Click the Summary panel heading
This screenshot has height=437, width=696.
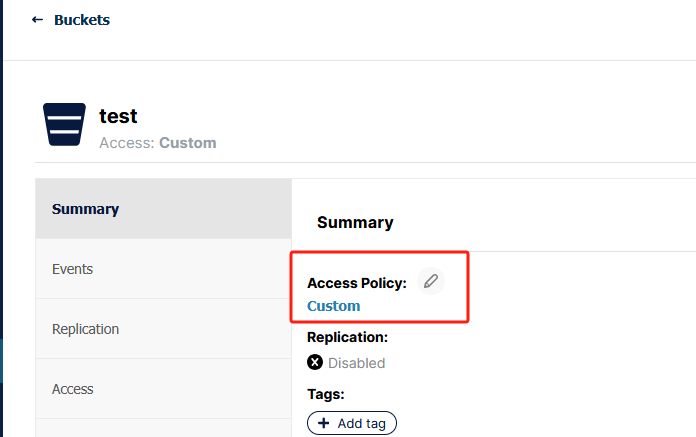[355, 222]
